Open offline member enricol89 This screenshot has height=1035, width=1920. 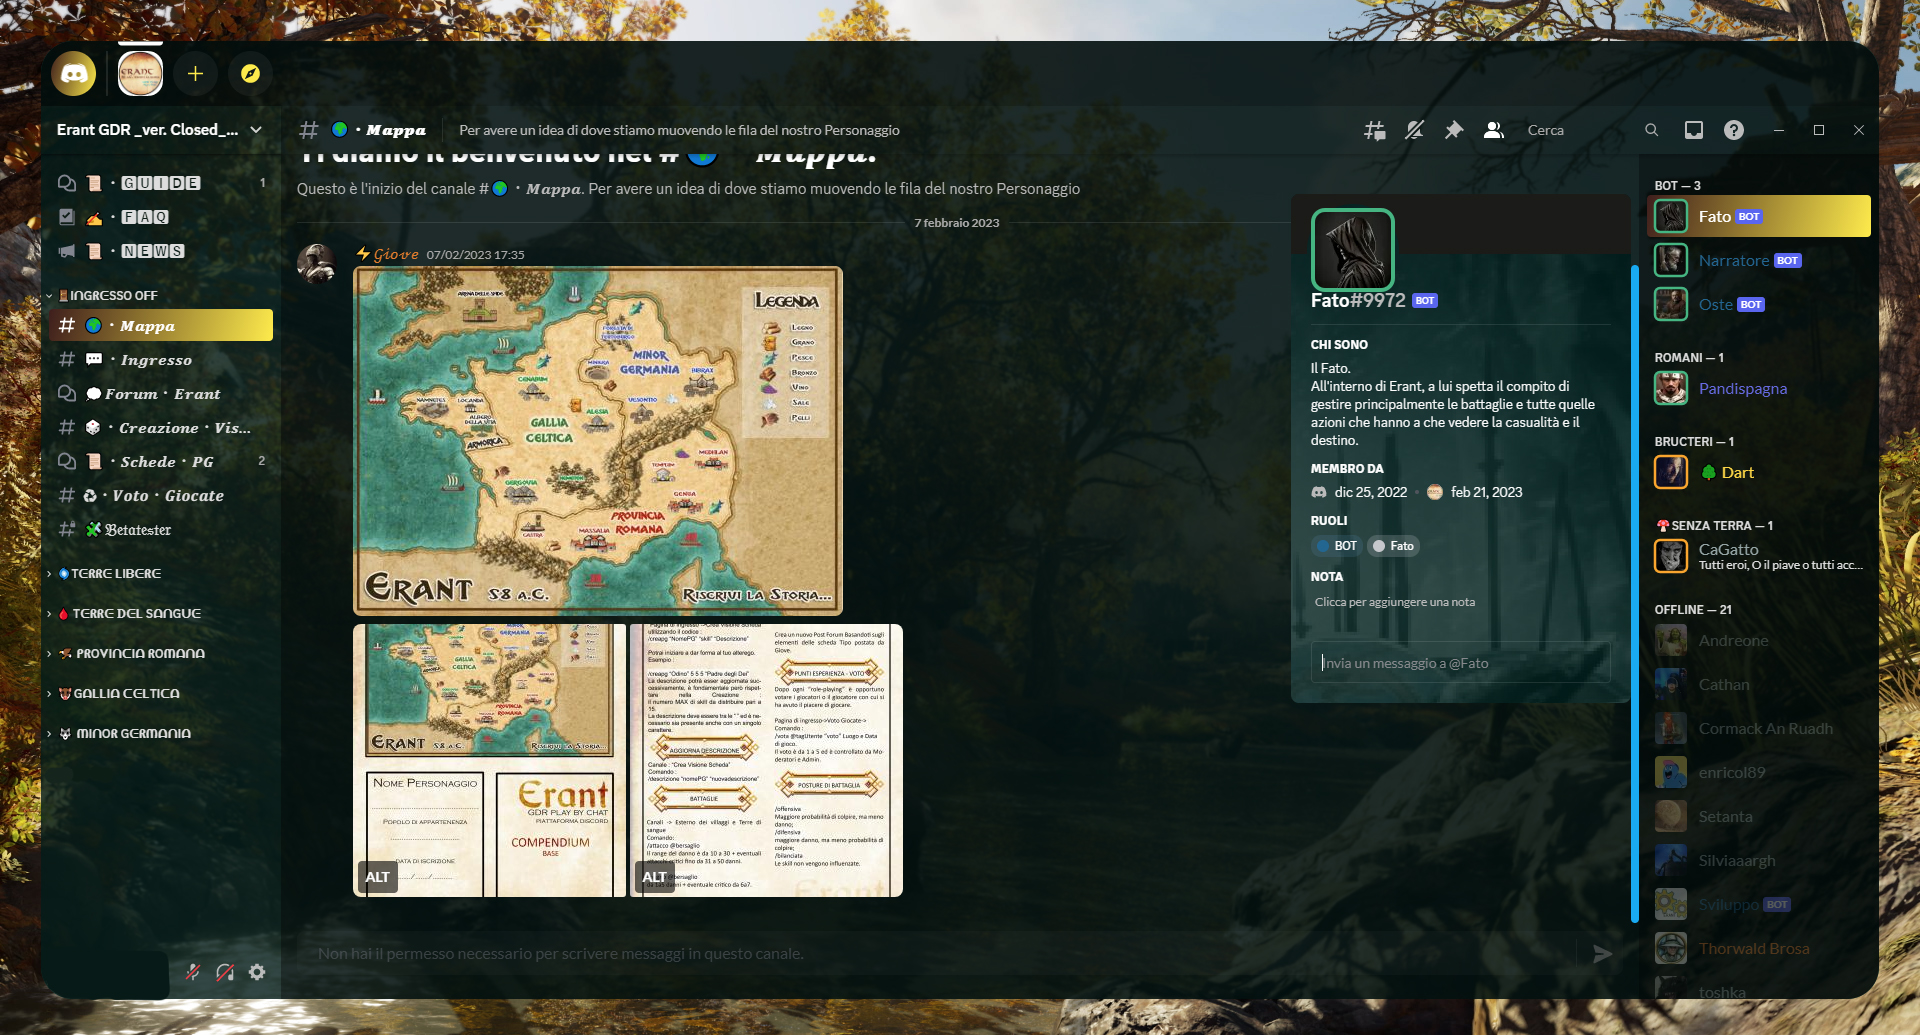1758,772
